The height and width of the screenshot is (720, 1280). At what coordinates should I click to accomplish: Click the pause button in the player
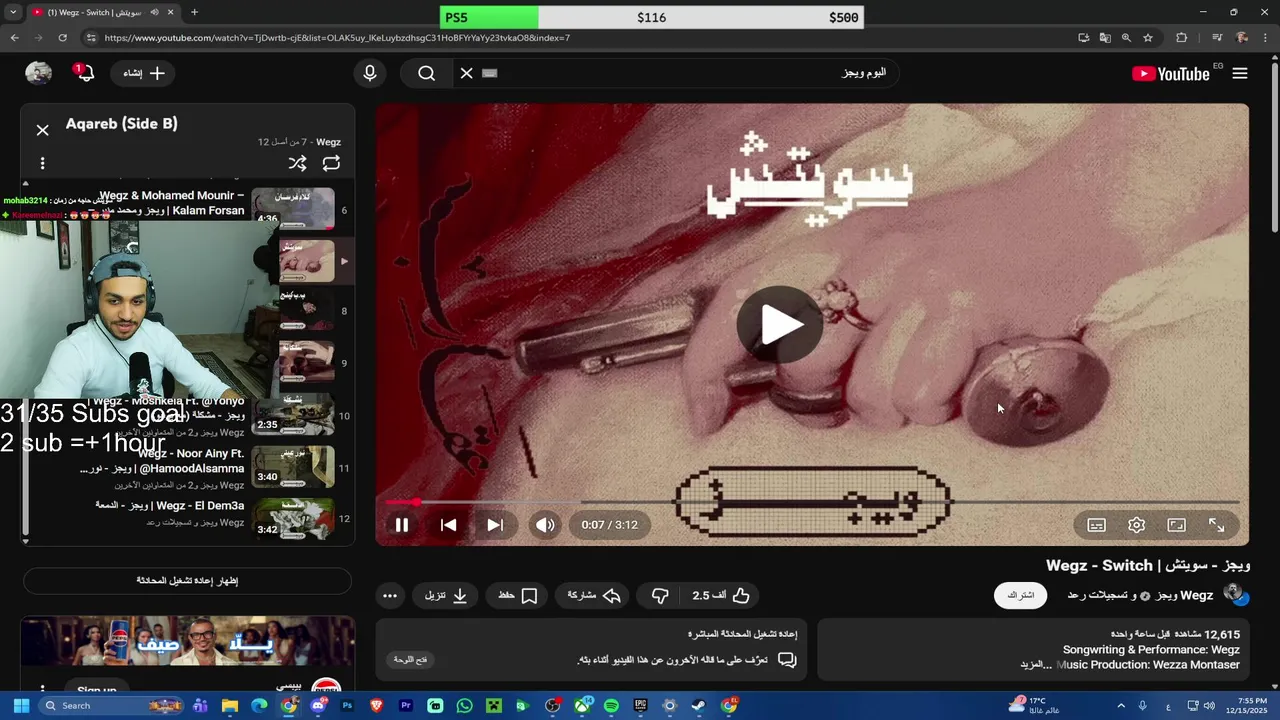[402, 525]
